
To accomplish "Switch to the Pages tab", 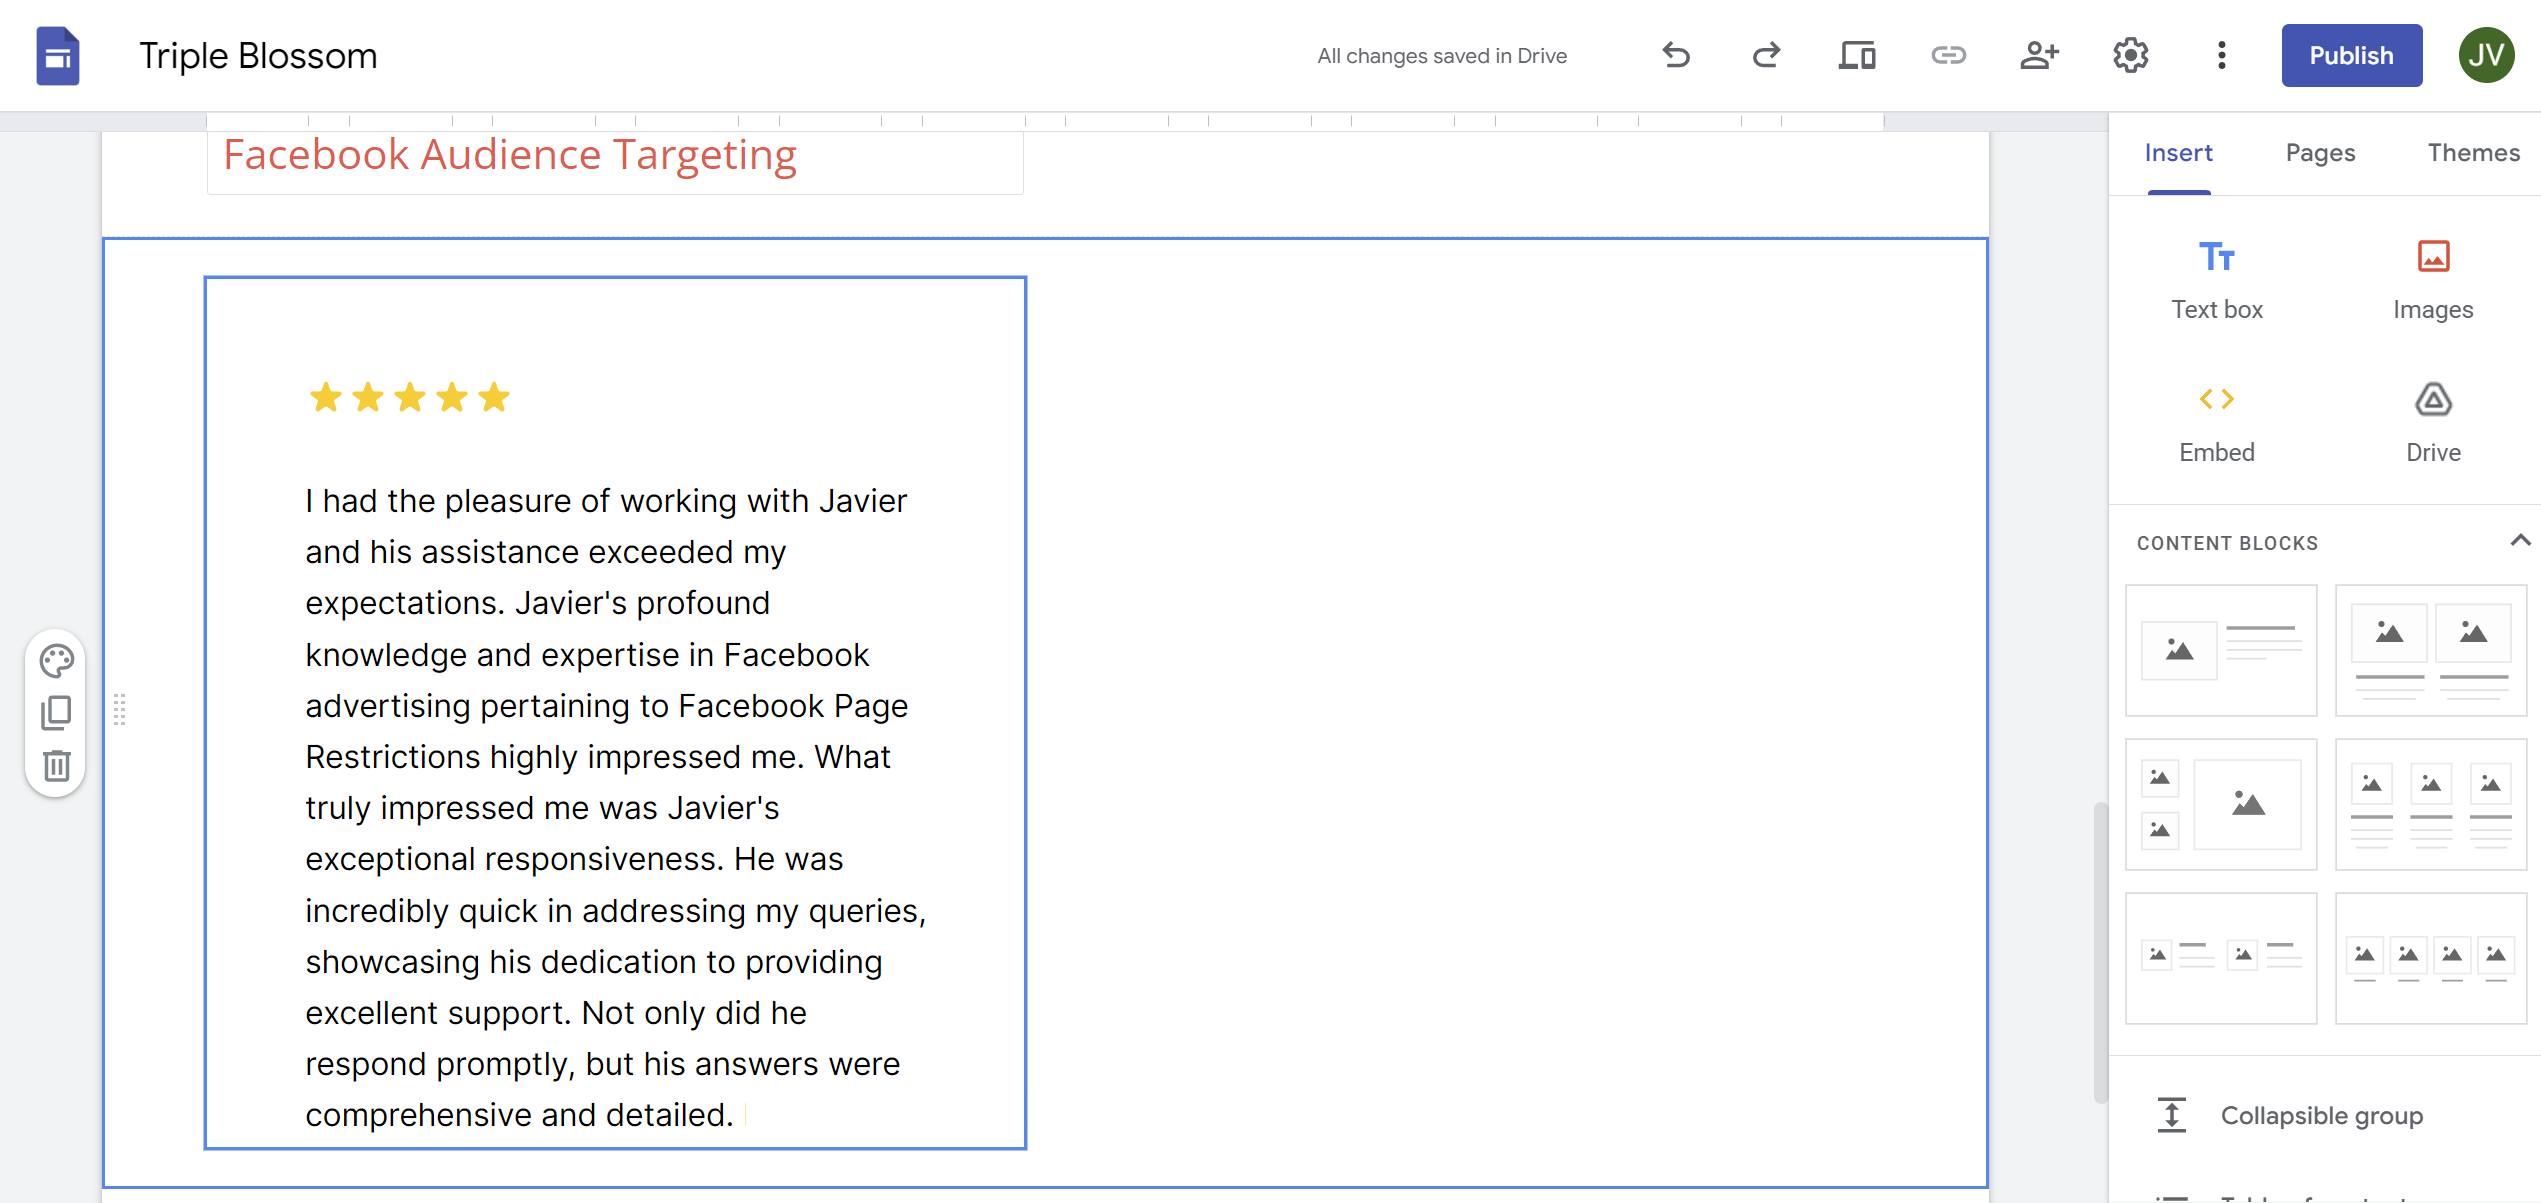I will click(x=2321, y=152).
